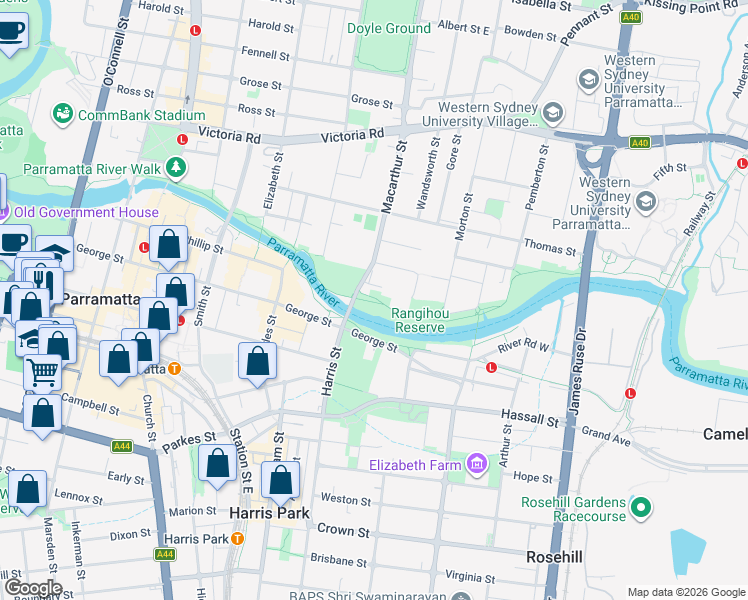Open the Elizabeth Farm museum marker
The height and width of the screenshot is (600, 748).
(x=477, y=464)
